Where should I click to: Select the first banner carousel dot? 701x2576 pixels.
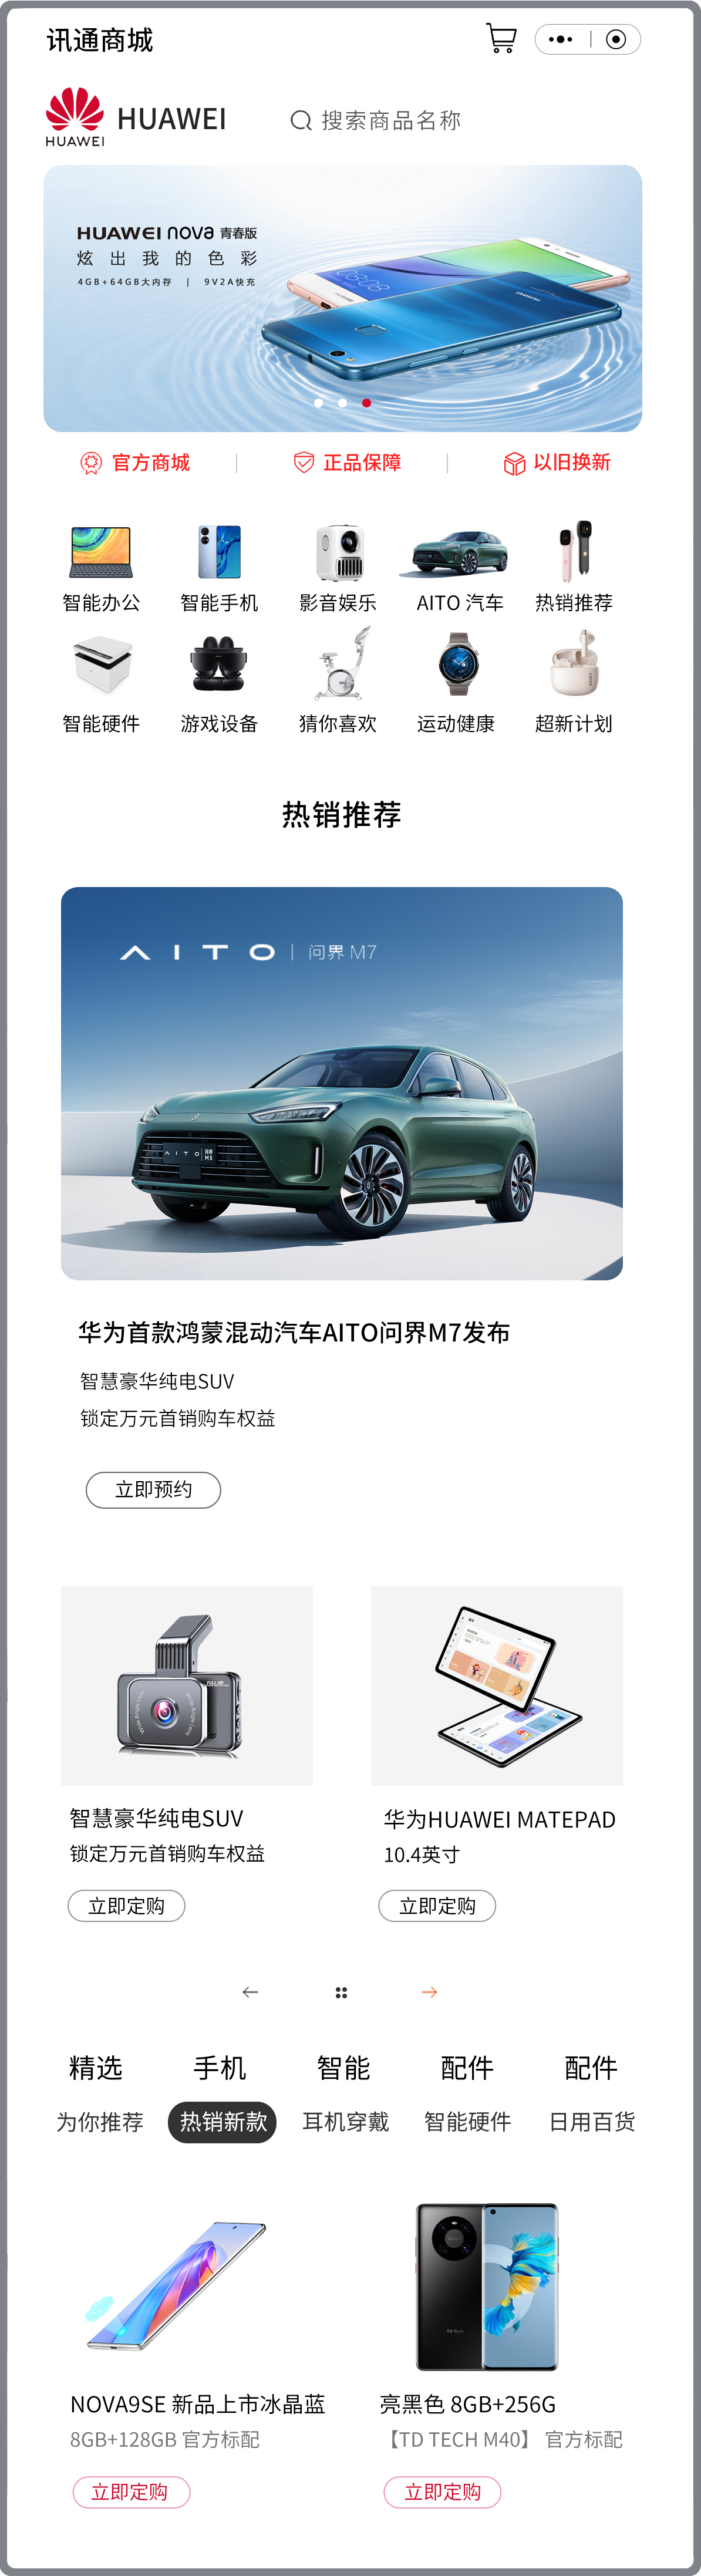point(318,403)
